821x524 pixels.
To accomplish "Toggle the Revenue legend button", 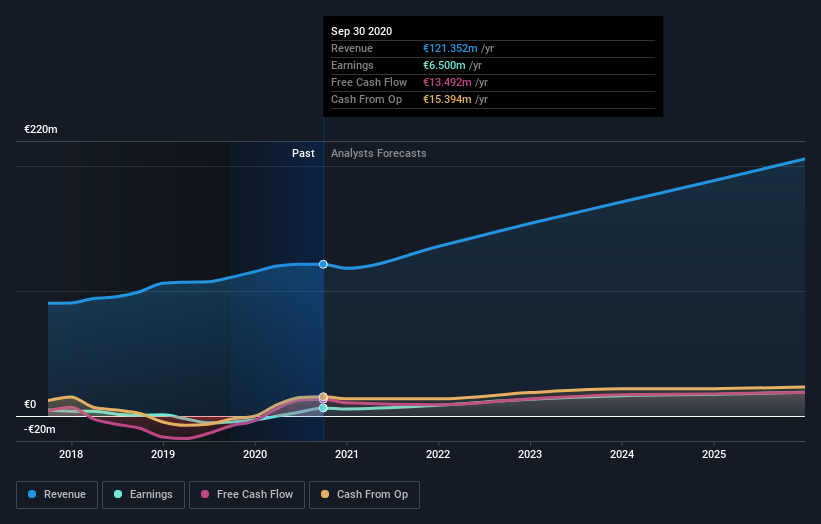I will 57,495.
